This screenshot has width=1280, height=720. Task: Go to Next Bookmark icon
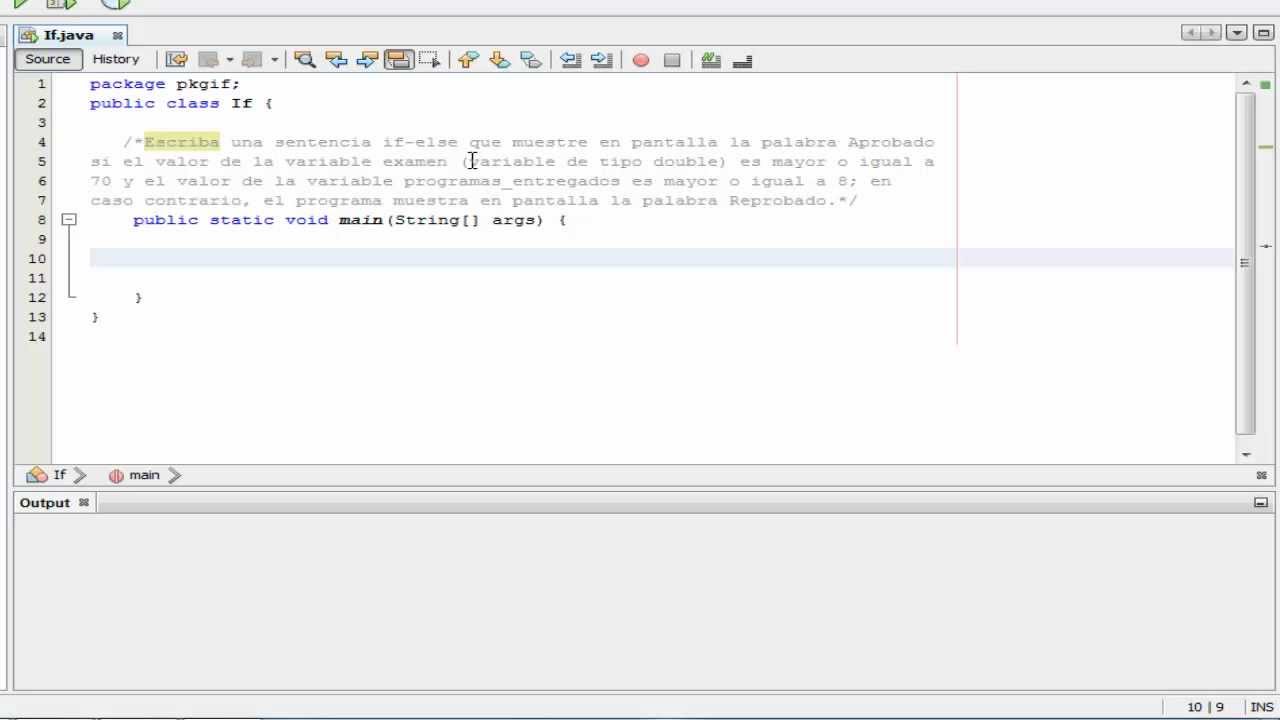point(499,60)
